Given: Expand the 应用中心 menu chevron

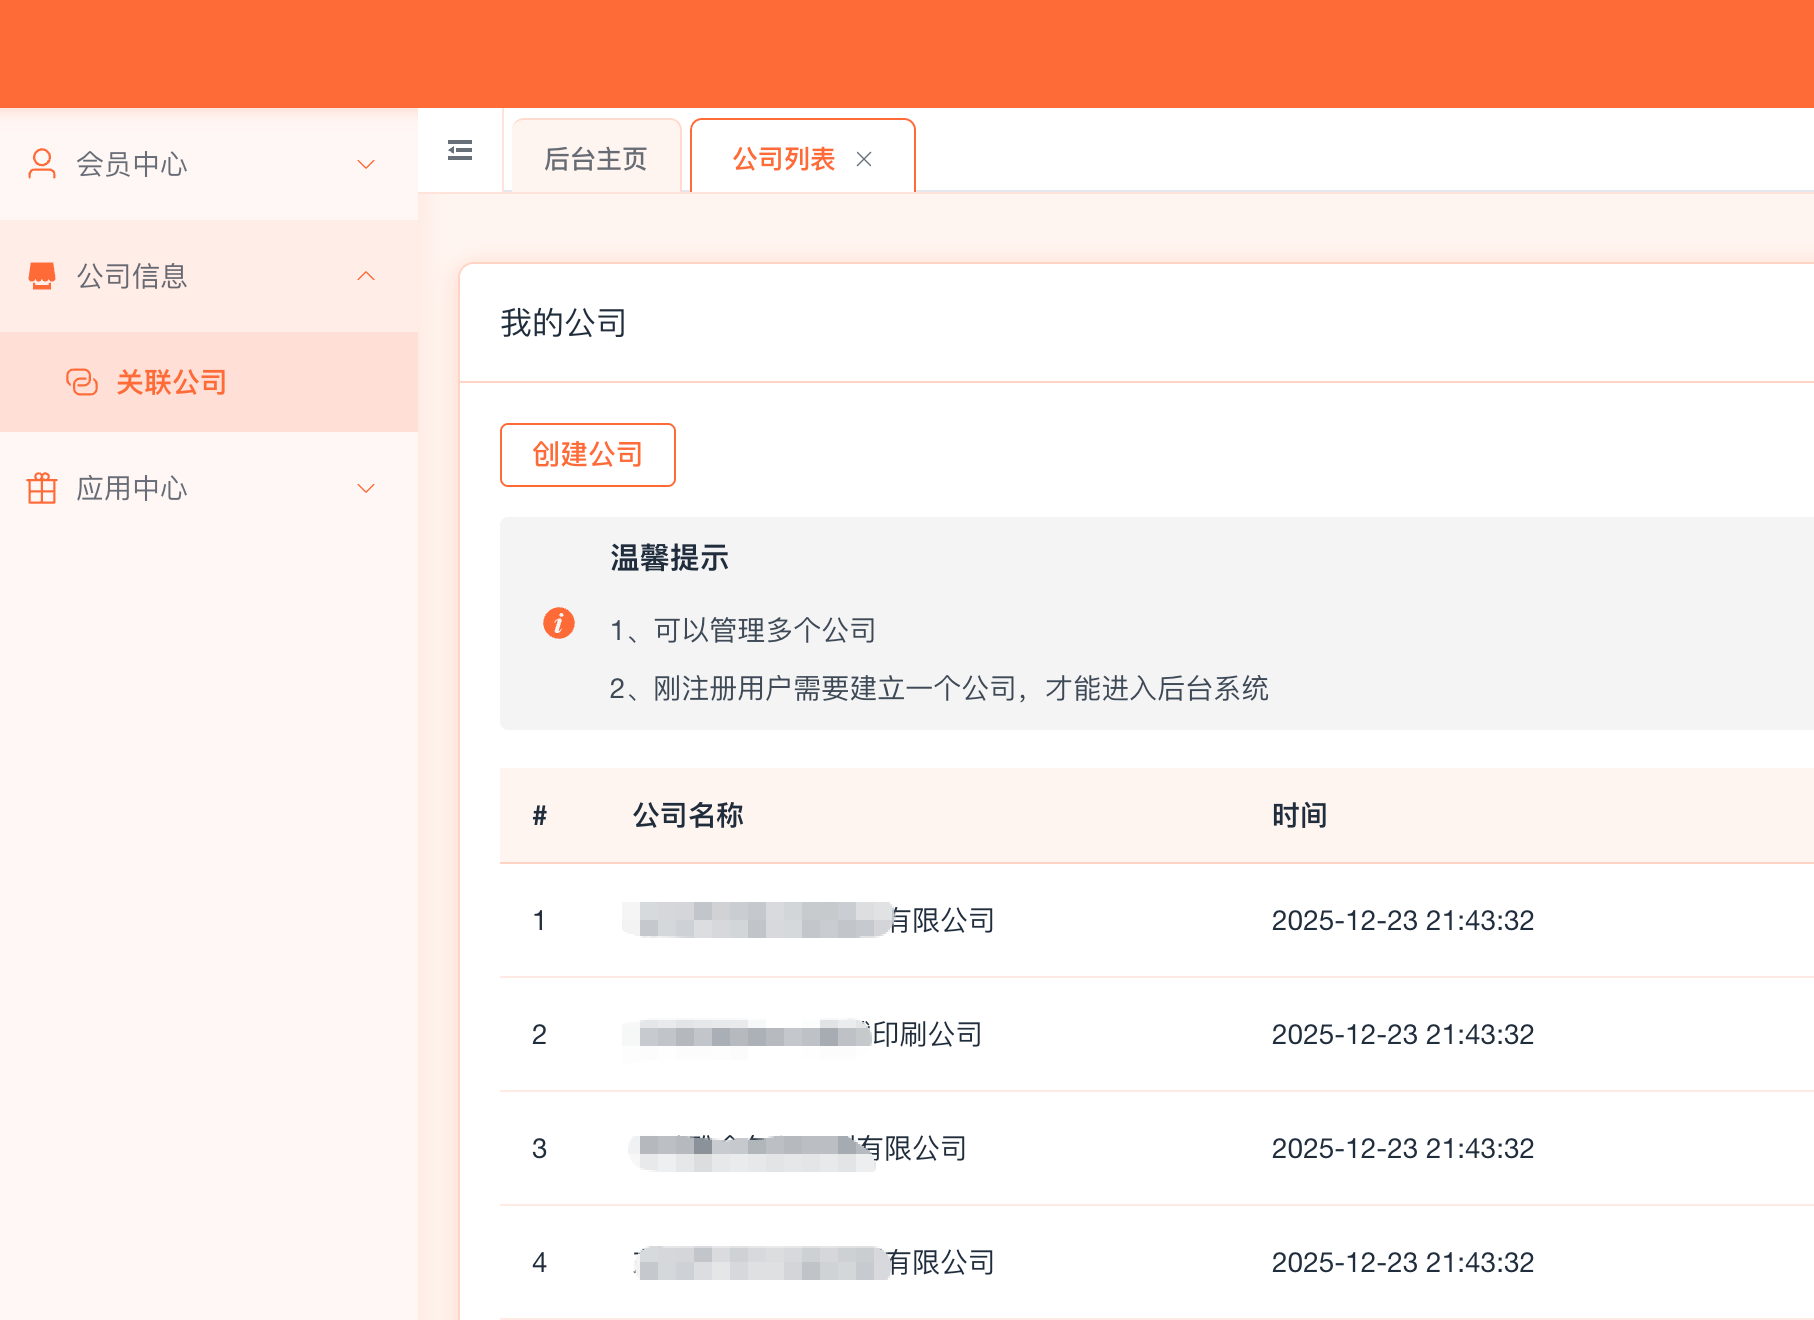Looking at the screenshot, I should [x=366, y=488].
